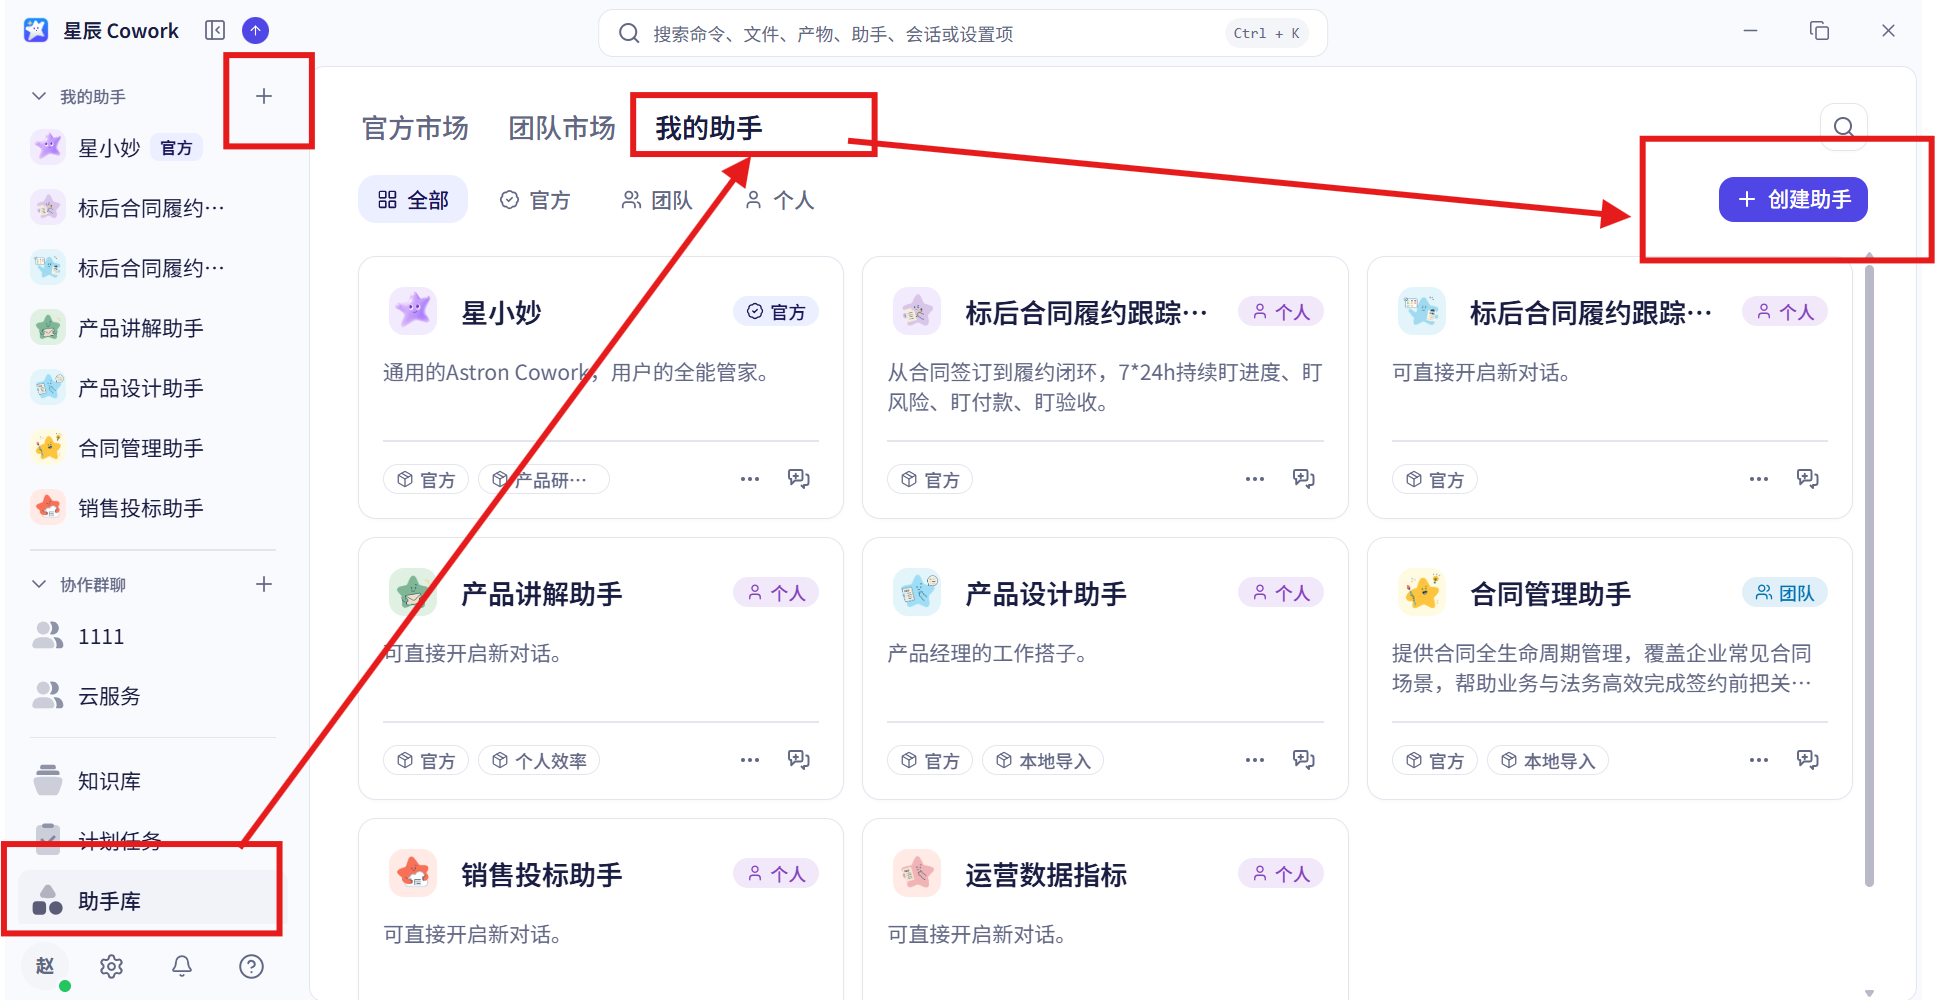Image resolution: width=1935 pixels, height=1000 pixels.
Task: Open more options on 合同管理助手 card
Action: coord(1759,760)
